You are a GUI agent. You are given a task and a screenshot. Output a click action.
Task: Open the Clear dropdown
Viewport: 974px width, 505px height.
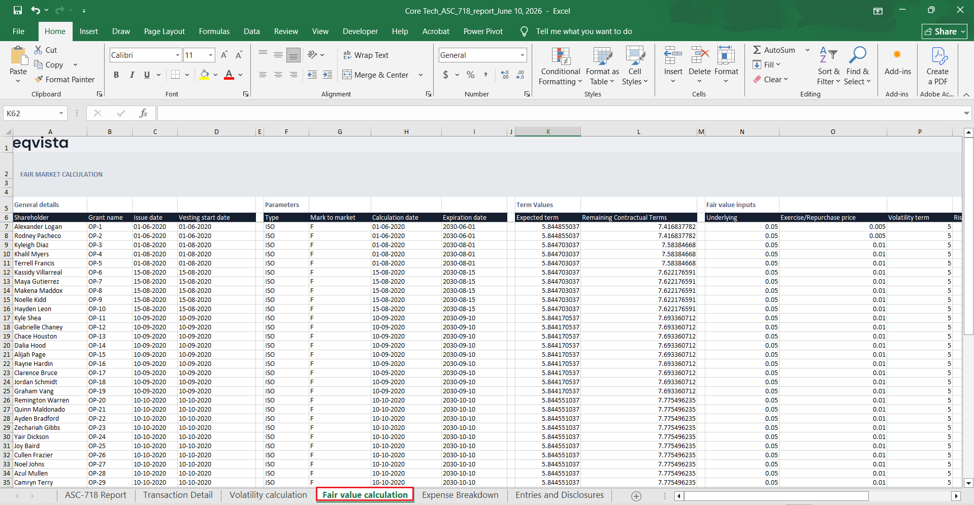tap(770, 80)
